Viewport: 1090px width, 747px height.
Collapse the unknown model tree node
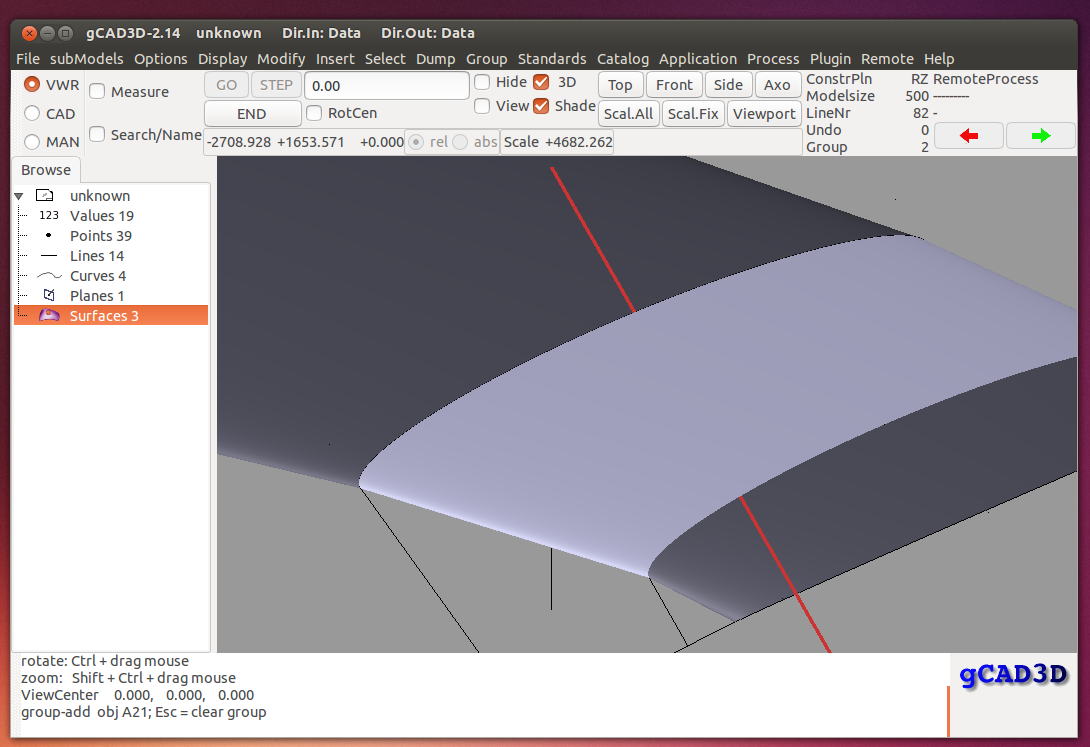[19, 196]
